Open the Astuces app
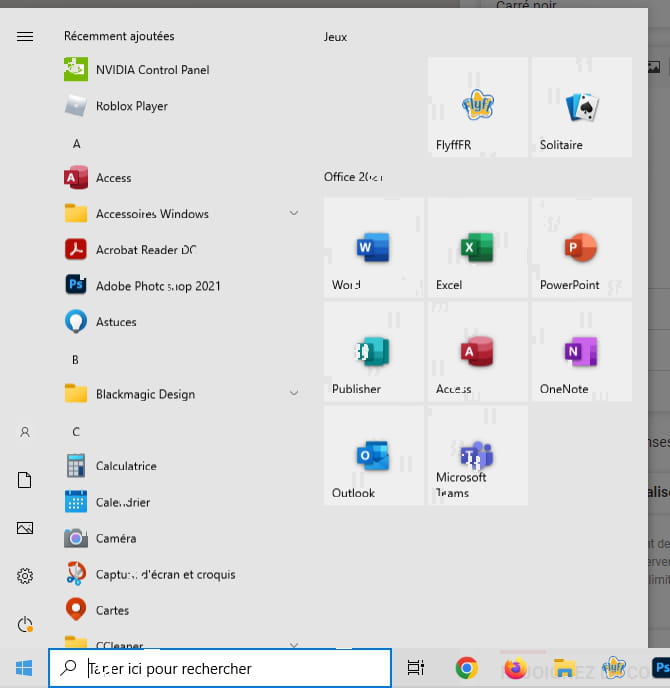 coord(182,322)
